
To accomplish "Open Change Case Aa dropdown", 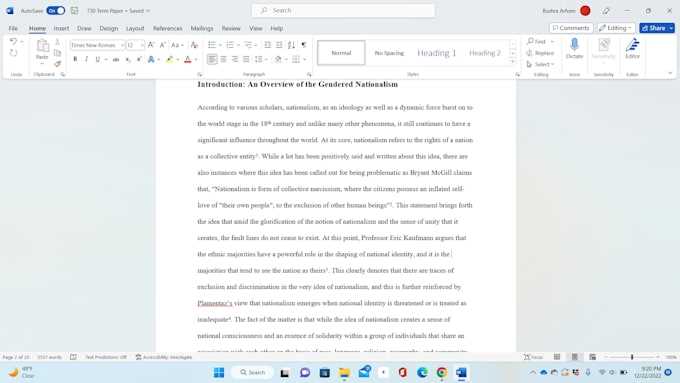I will 177,45.
